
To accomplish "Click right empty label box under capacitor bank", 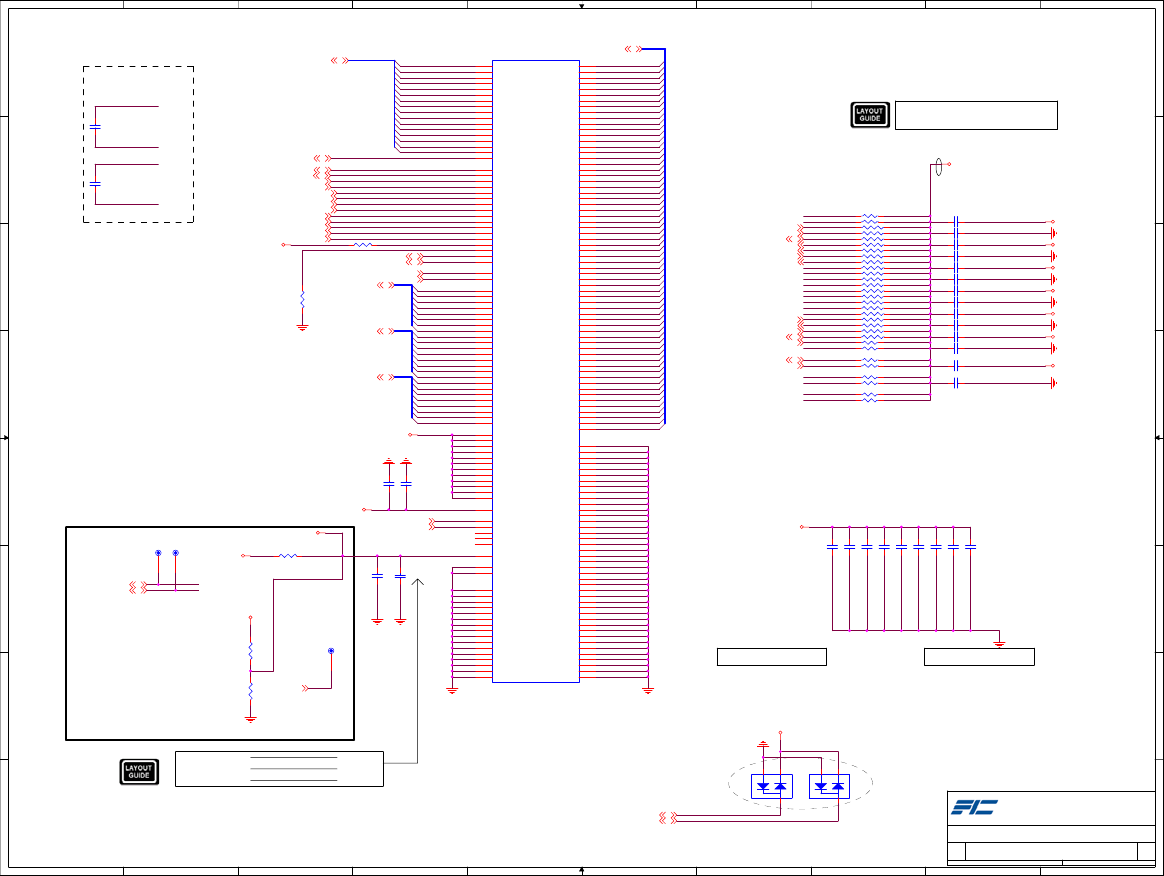I will click(979, 657).
